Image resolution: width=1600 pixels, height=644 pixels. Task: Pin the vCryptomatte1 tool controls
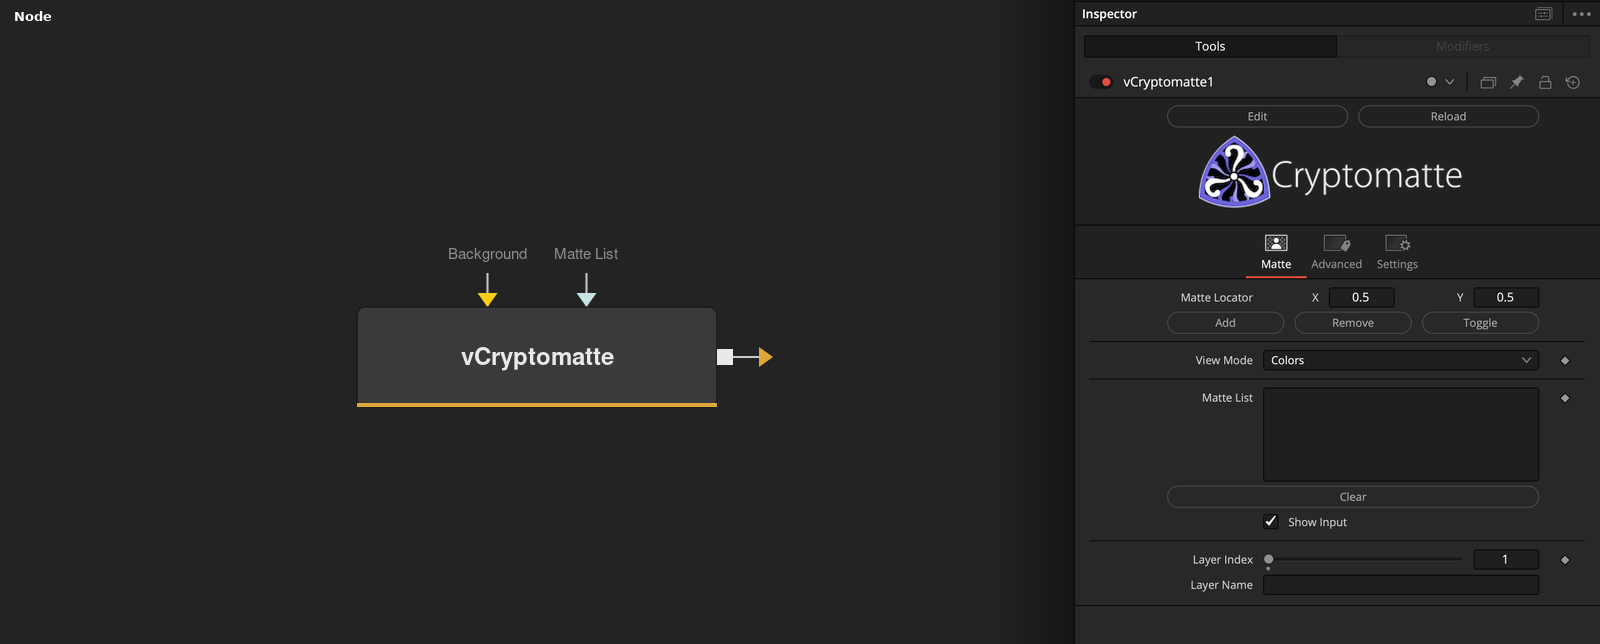[x=1516, y=82]
